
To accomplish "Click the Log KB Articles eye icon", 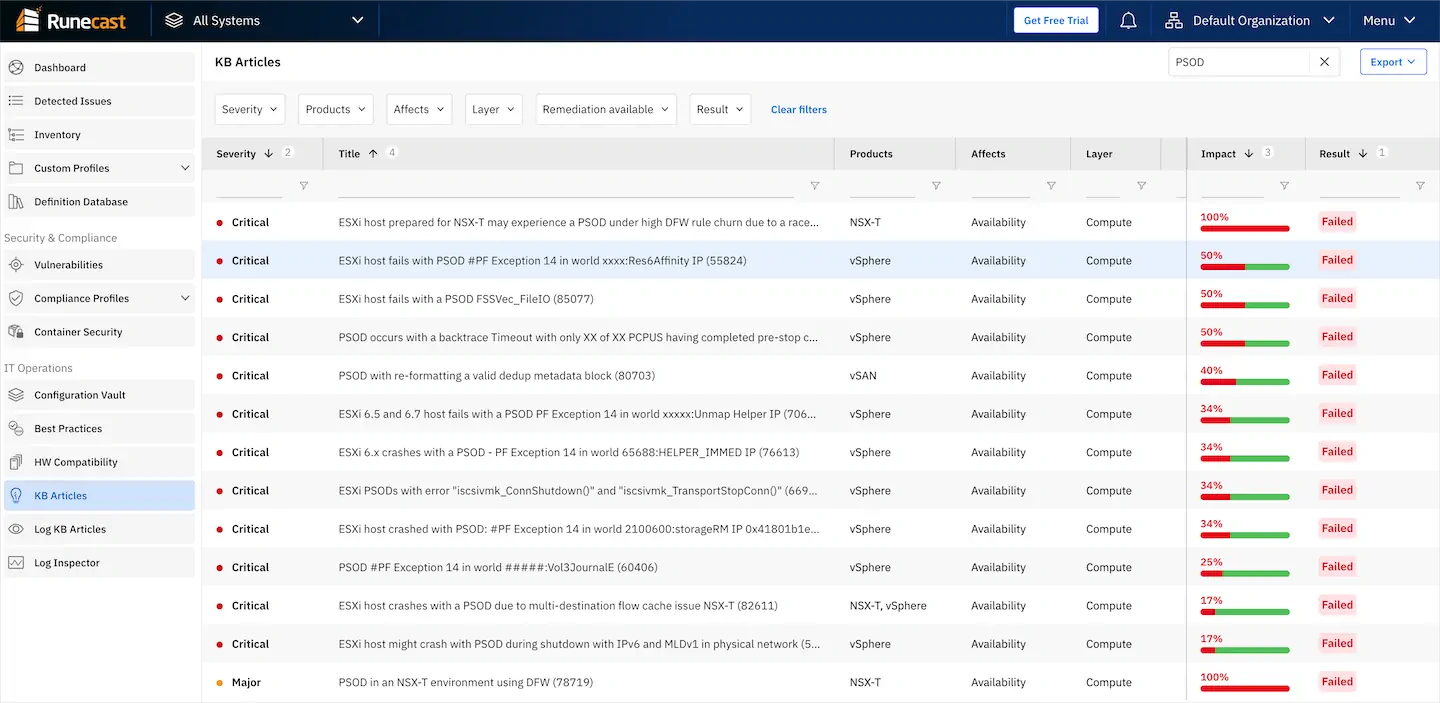I will (16, 529).
